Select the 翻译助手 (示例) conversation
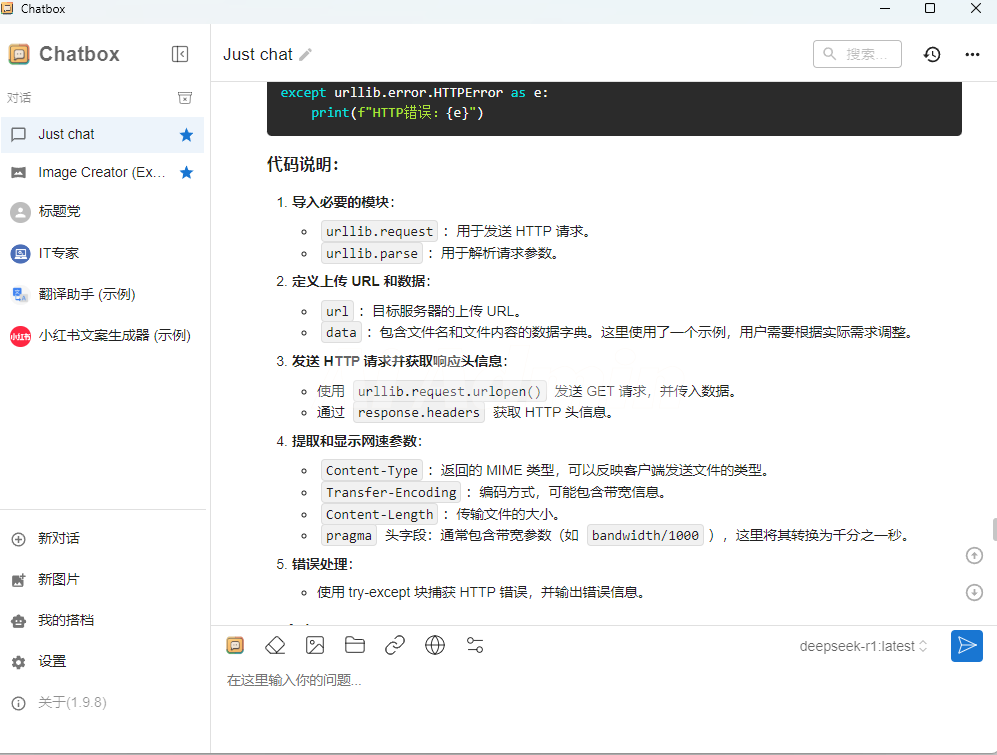 coord(86,294)
